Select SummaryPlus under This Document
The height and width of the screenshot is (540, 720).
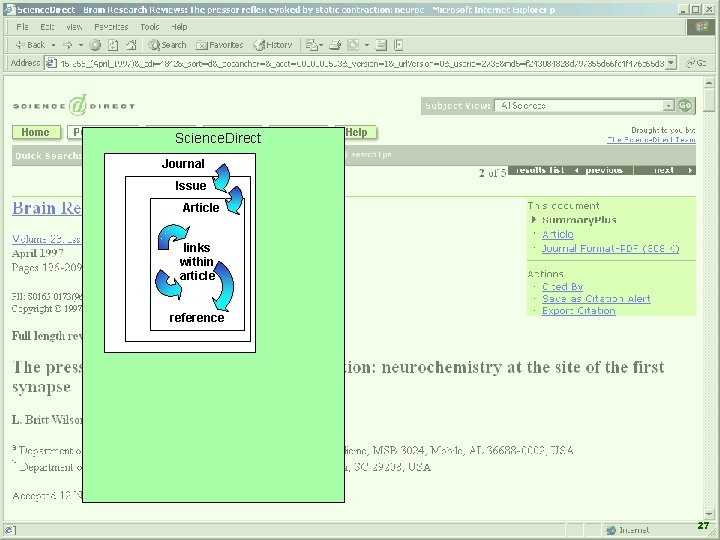pyautogui.click(x=579, y=220)
